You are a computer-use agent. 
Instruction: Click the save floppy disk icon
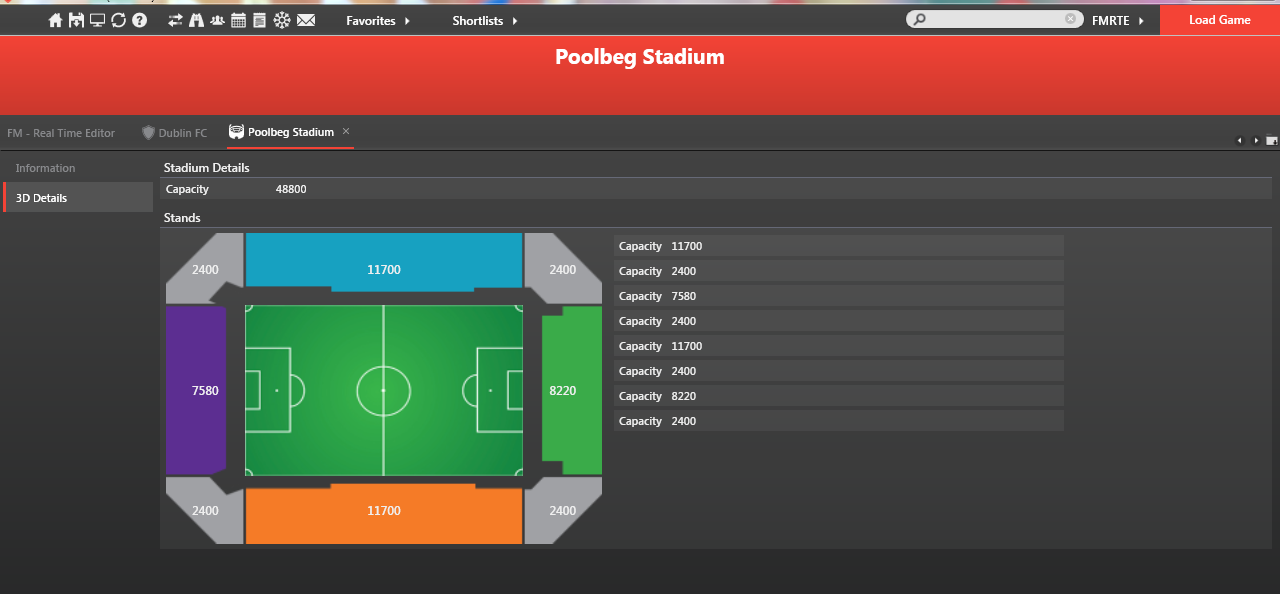[76, 20]
